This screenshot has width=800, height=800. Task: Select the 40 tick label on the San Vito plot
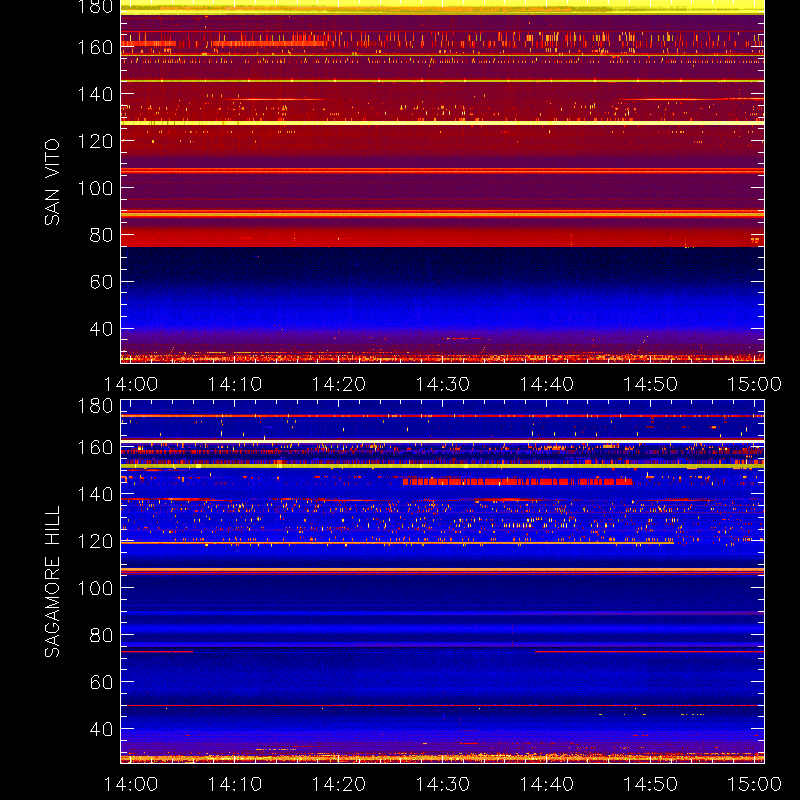pyautogui.click(x=101, y=329)
